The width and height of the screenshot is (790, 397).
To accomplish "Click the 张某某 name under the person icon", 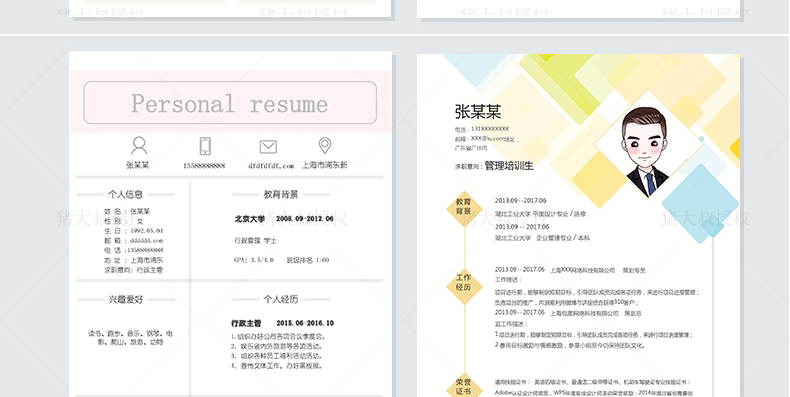I will 138,165.
